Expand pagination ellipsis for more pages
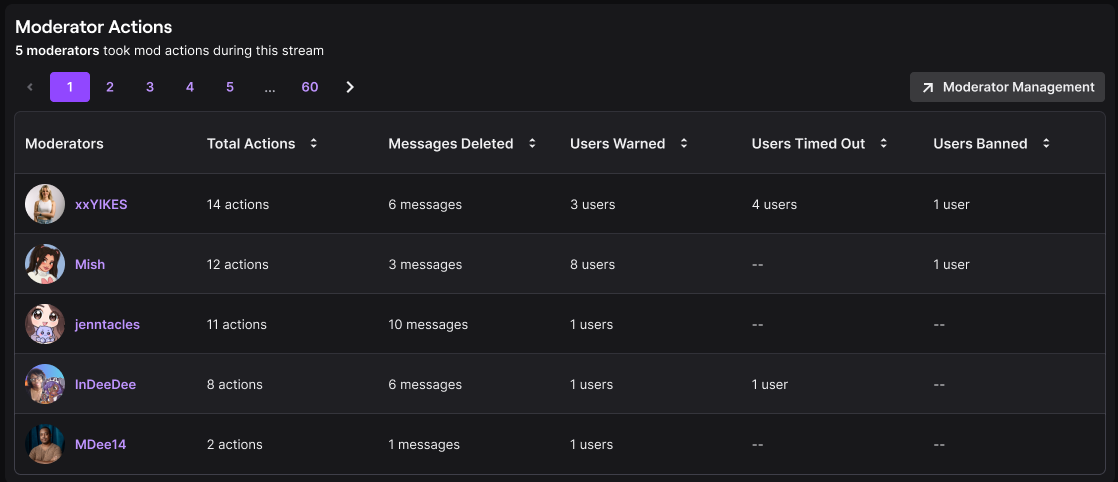The height and width of the screenshot is (482, 1118). pos(270,87)
